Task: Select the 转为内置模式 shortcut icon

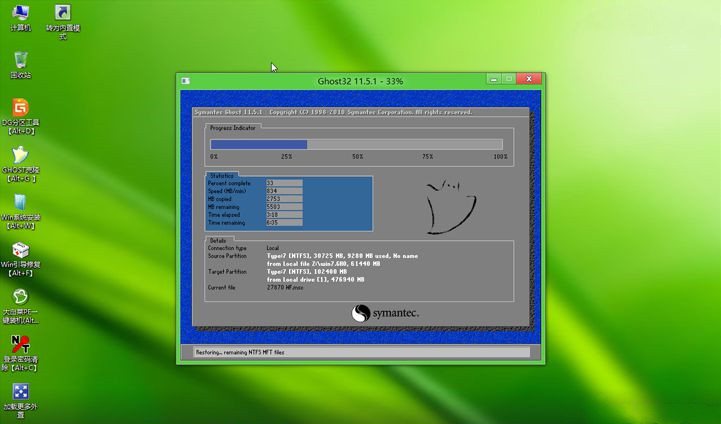Action: 63,22
